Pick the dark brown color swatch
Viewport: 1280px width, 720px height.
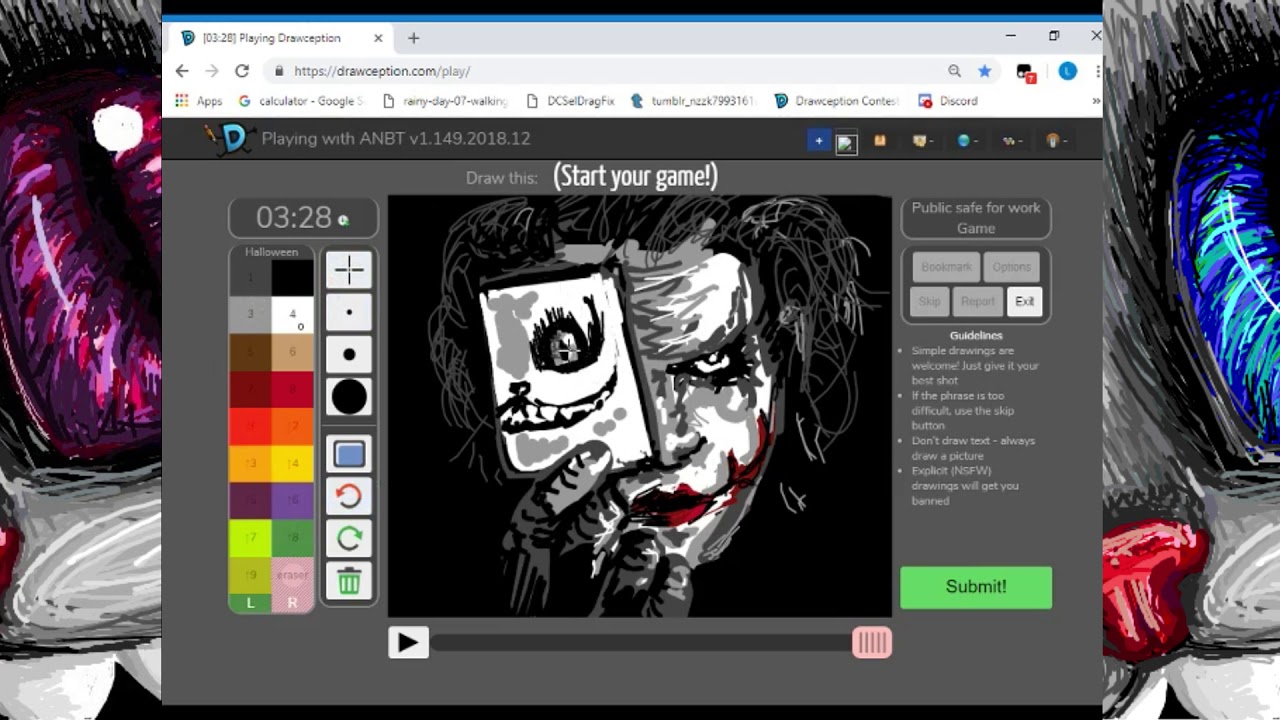click(250, 352)
